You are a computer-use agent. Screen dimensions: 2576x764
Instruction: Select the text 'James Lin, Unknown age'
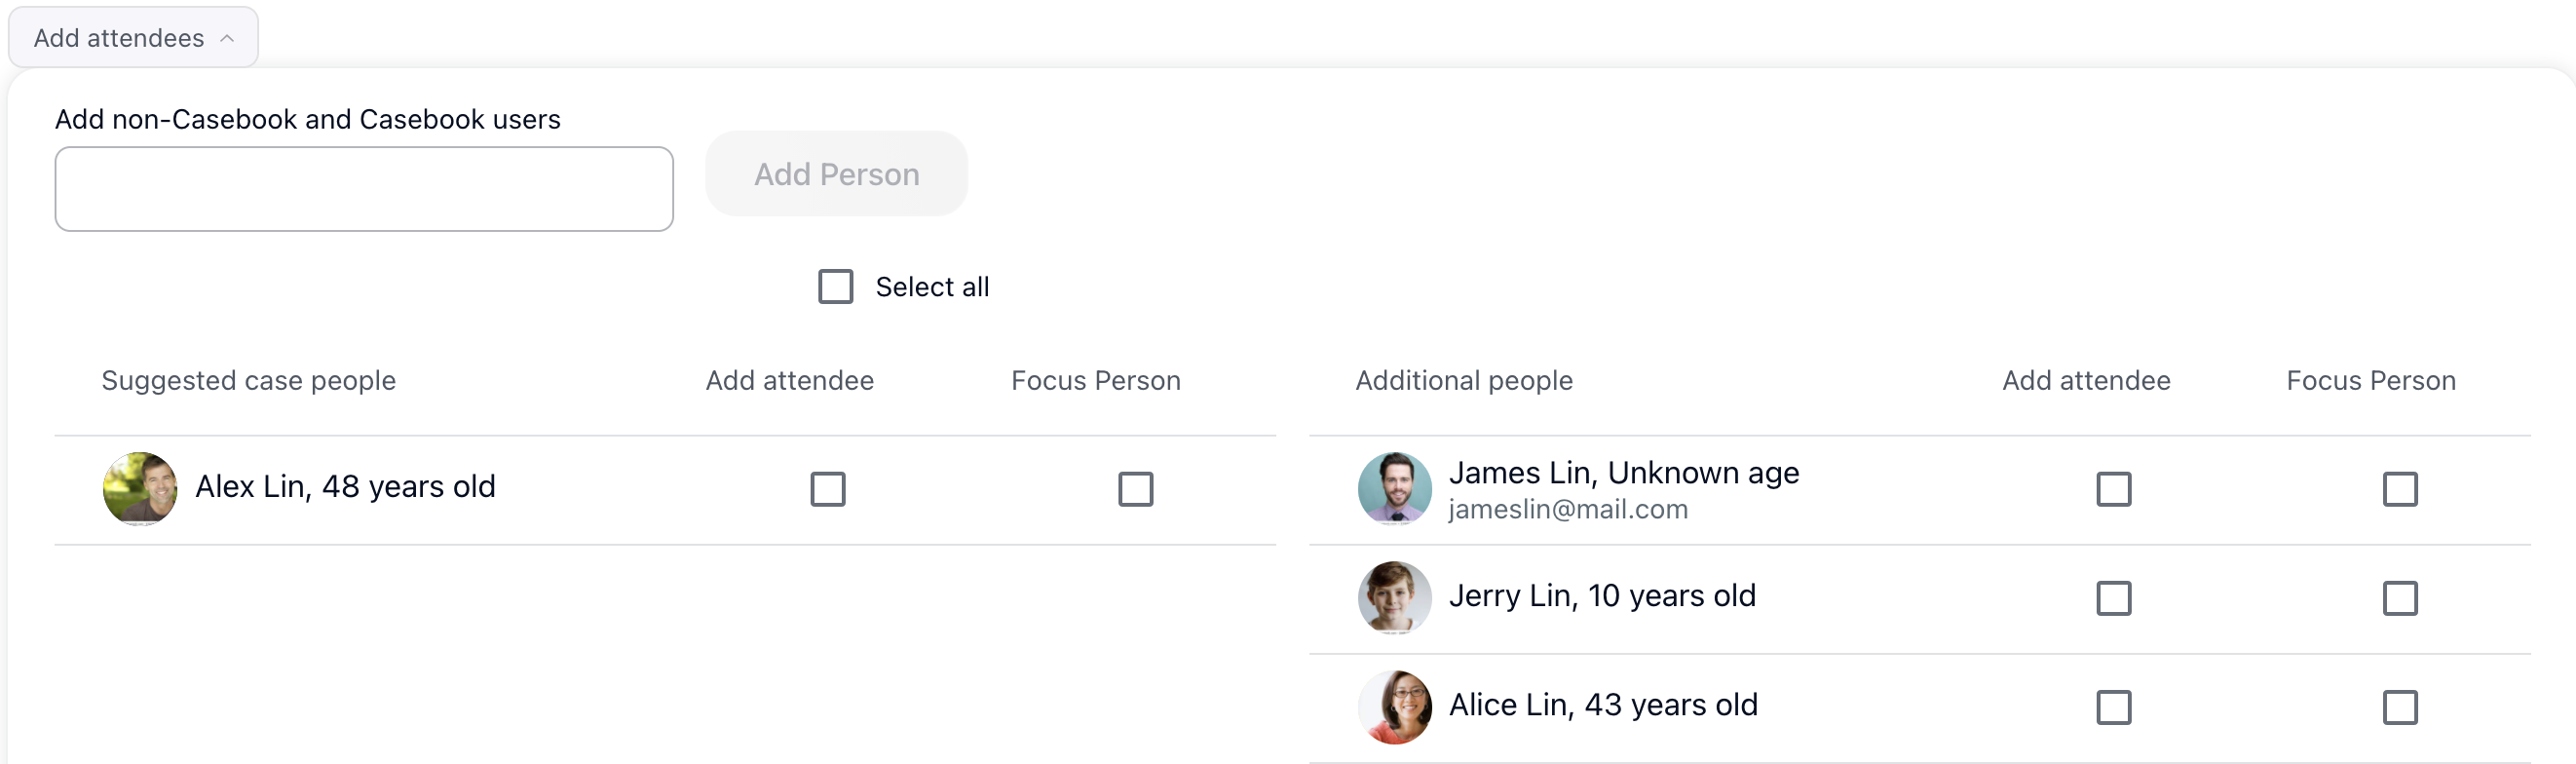[x=1623, y=472]
